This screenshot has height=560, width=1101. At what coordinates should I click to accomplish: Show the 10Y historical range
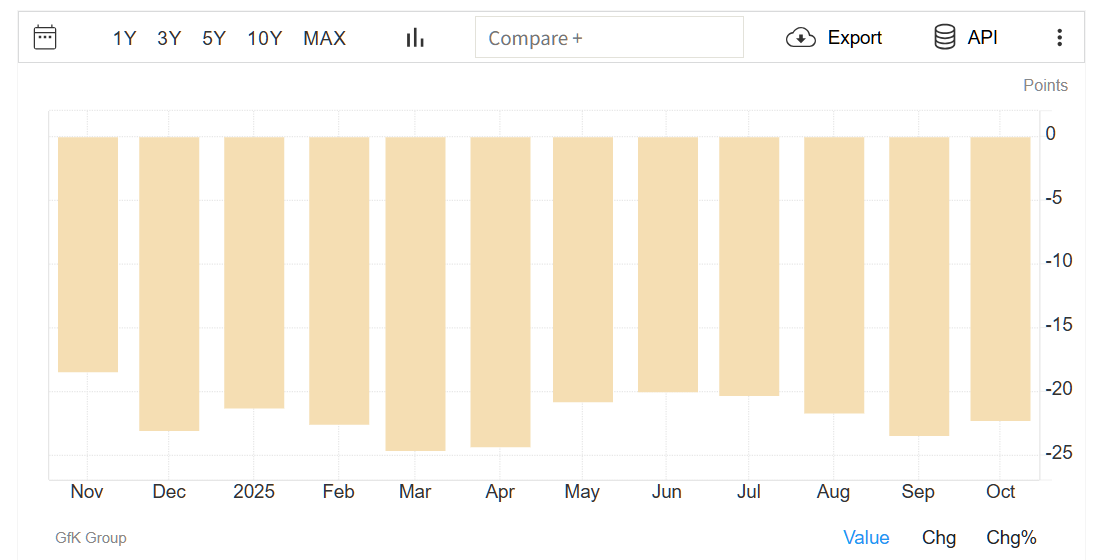point(265,38)
